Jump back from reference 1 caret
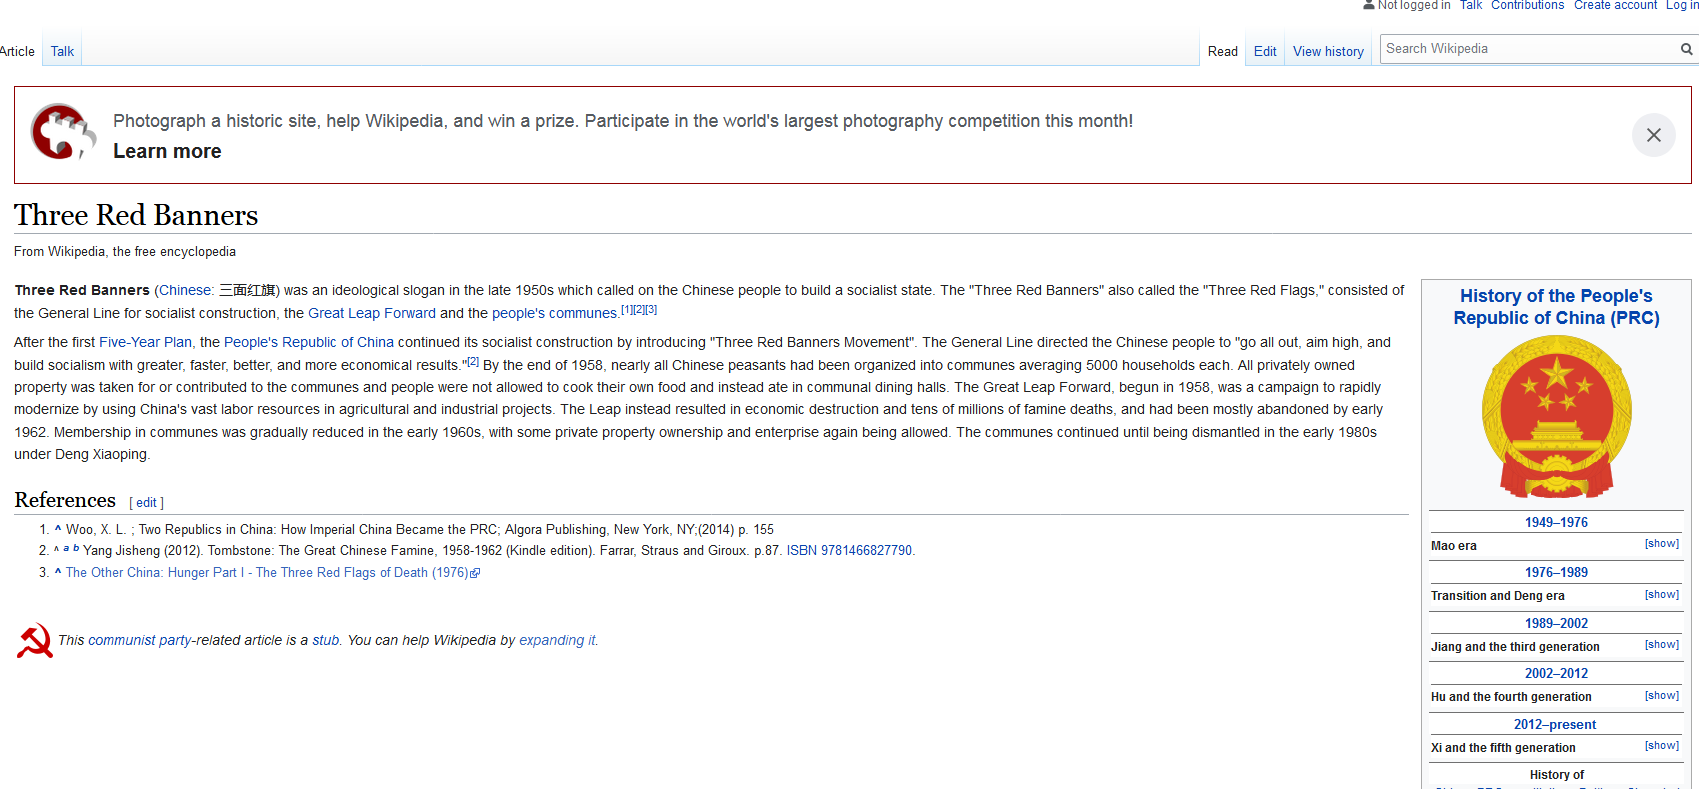The width and height of the screenshot is (1699, 789). tap(58, 529)
